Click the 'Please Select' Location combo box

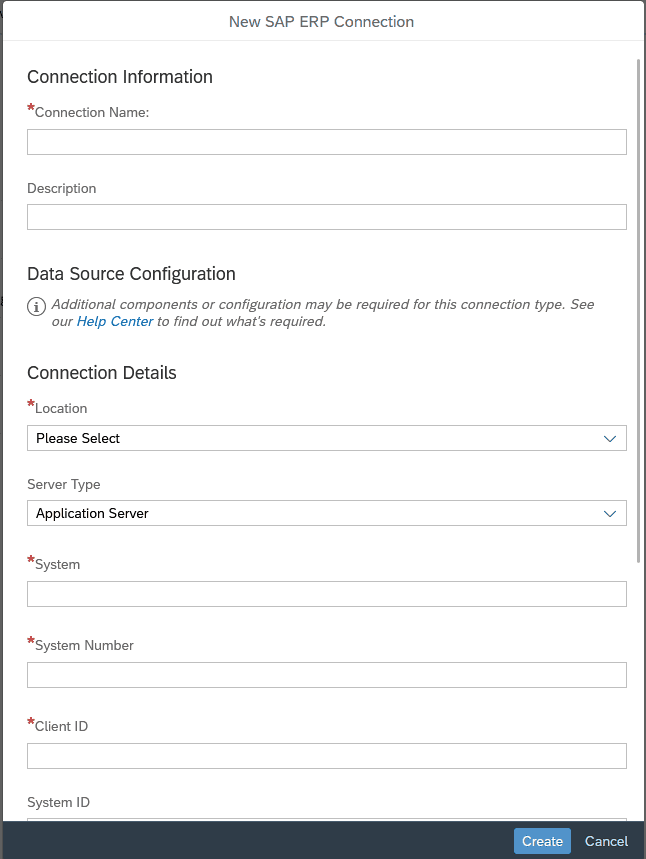click(310, 438)
